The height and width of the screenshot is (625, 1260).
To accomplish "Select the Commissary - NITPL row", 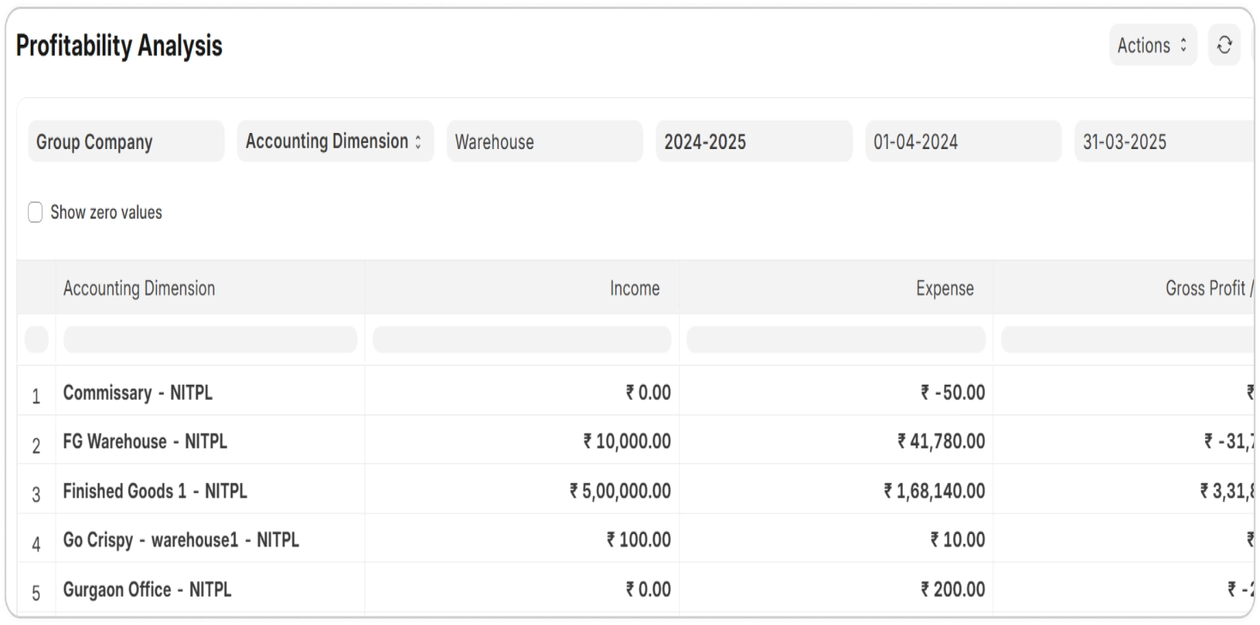I will click(138, 392).
